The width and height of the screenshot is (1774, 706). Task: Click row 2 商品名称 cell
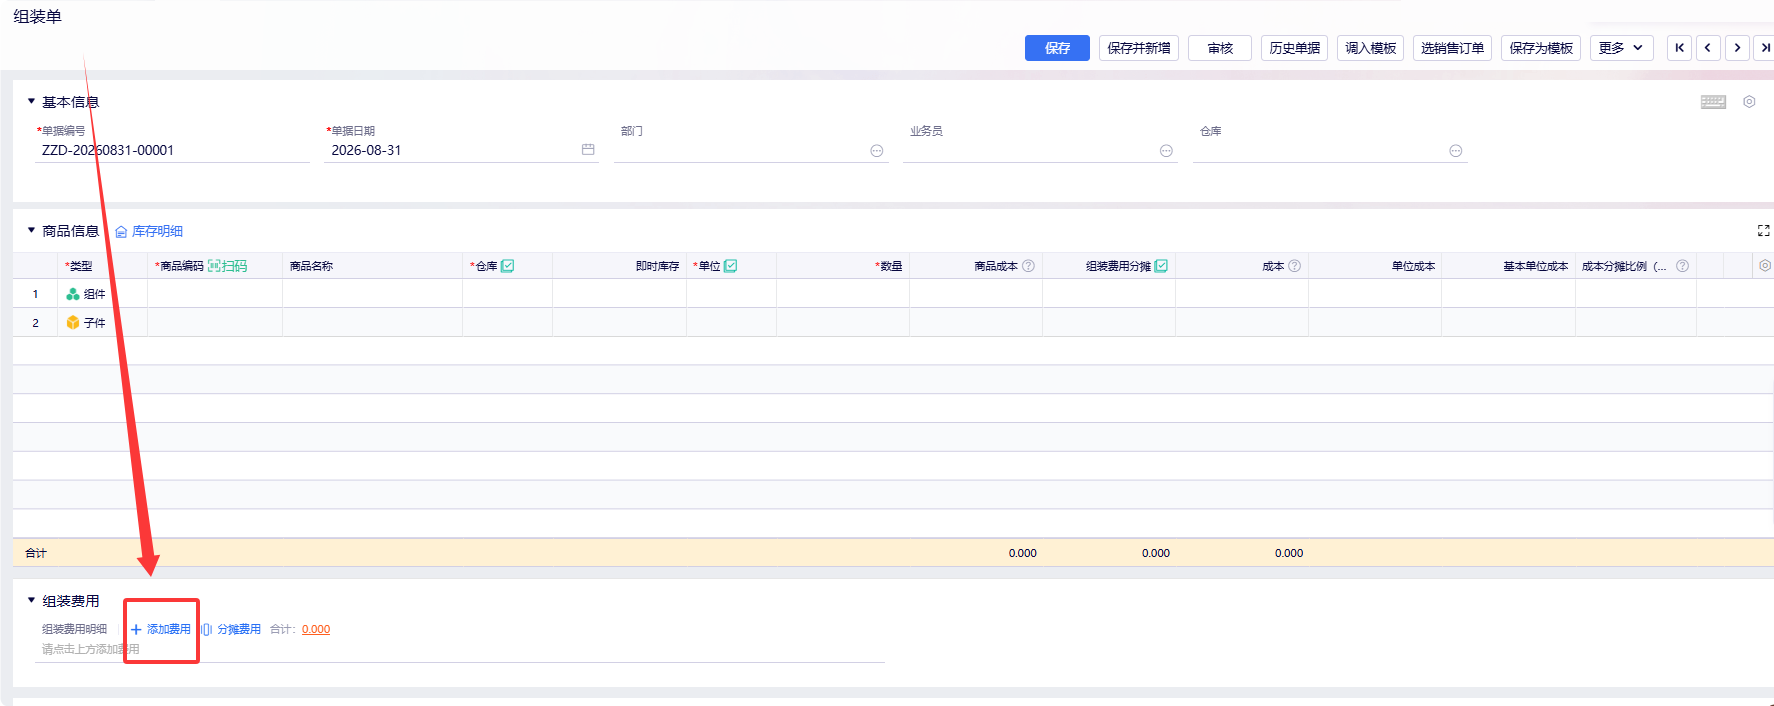[372, 323]
